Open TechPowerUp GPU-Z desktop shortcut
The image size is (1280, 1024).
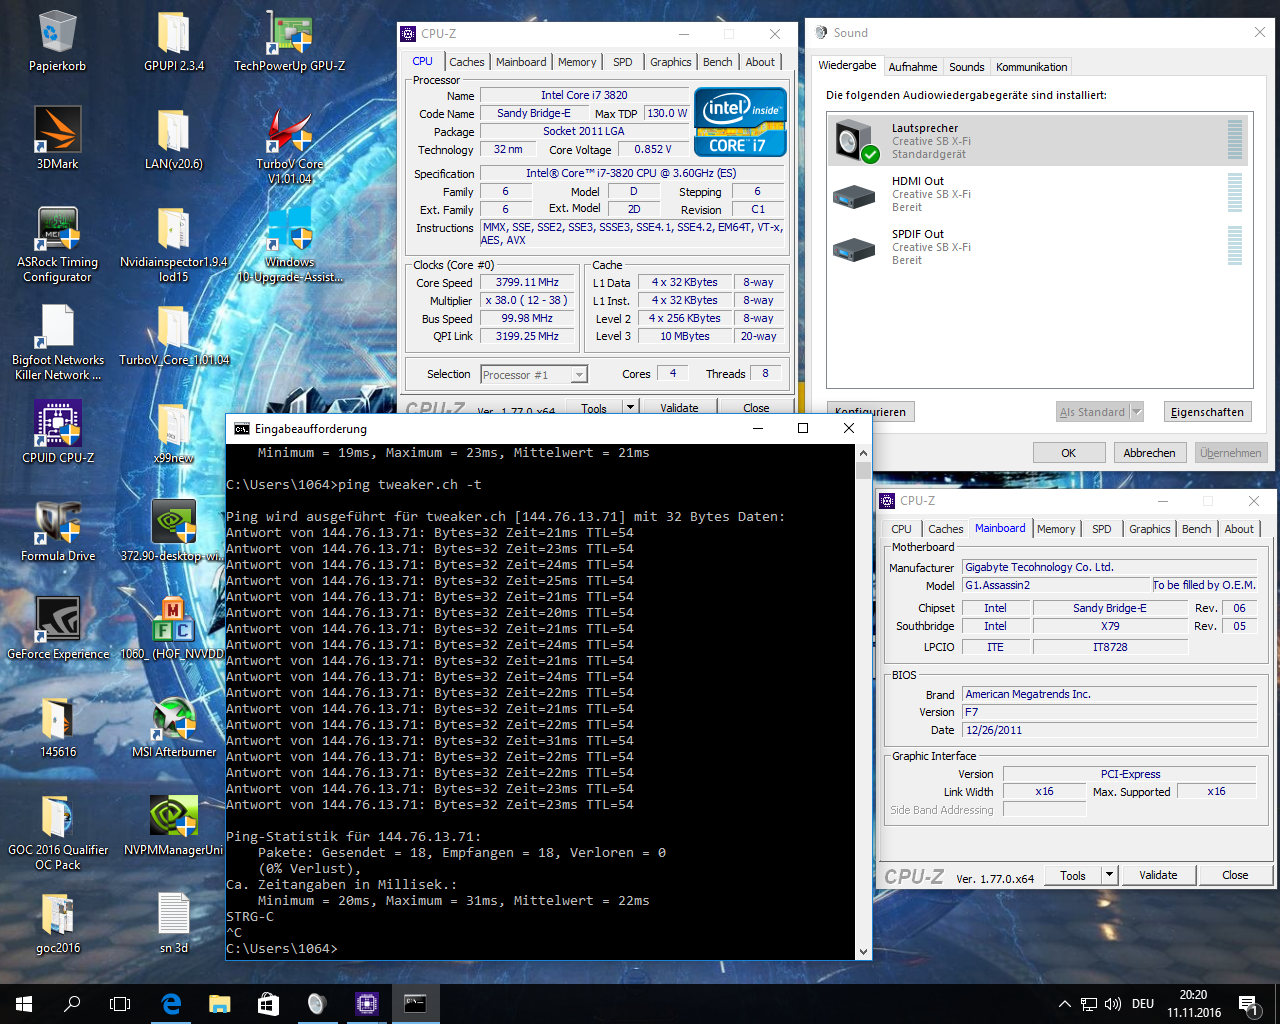(x=289, y=35)
